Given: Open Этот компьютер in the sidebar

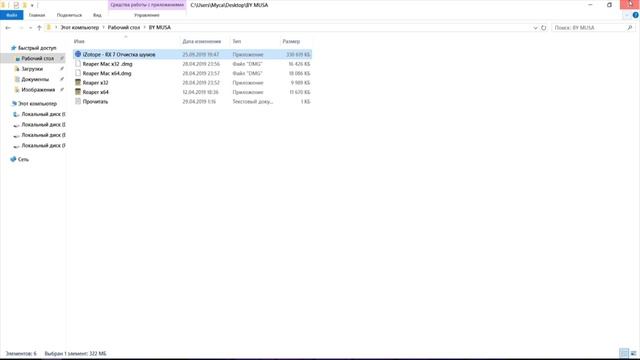Looking at the screenshot, I should (x=37, y=104).
